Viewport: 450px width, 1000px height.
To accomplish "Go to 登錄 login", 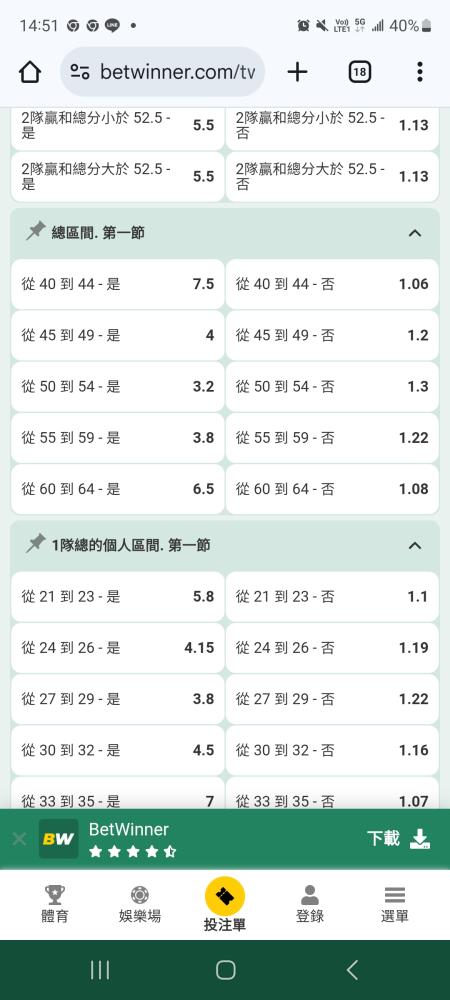I will (x=310, y=904).
